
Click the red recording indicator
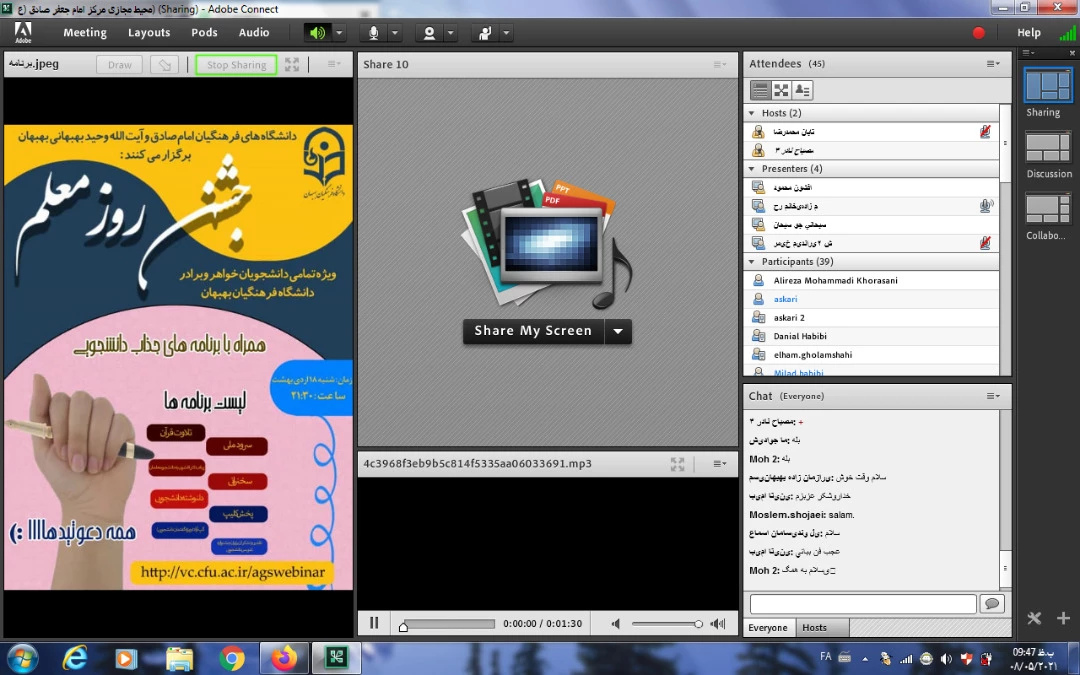point(978,33)
